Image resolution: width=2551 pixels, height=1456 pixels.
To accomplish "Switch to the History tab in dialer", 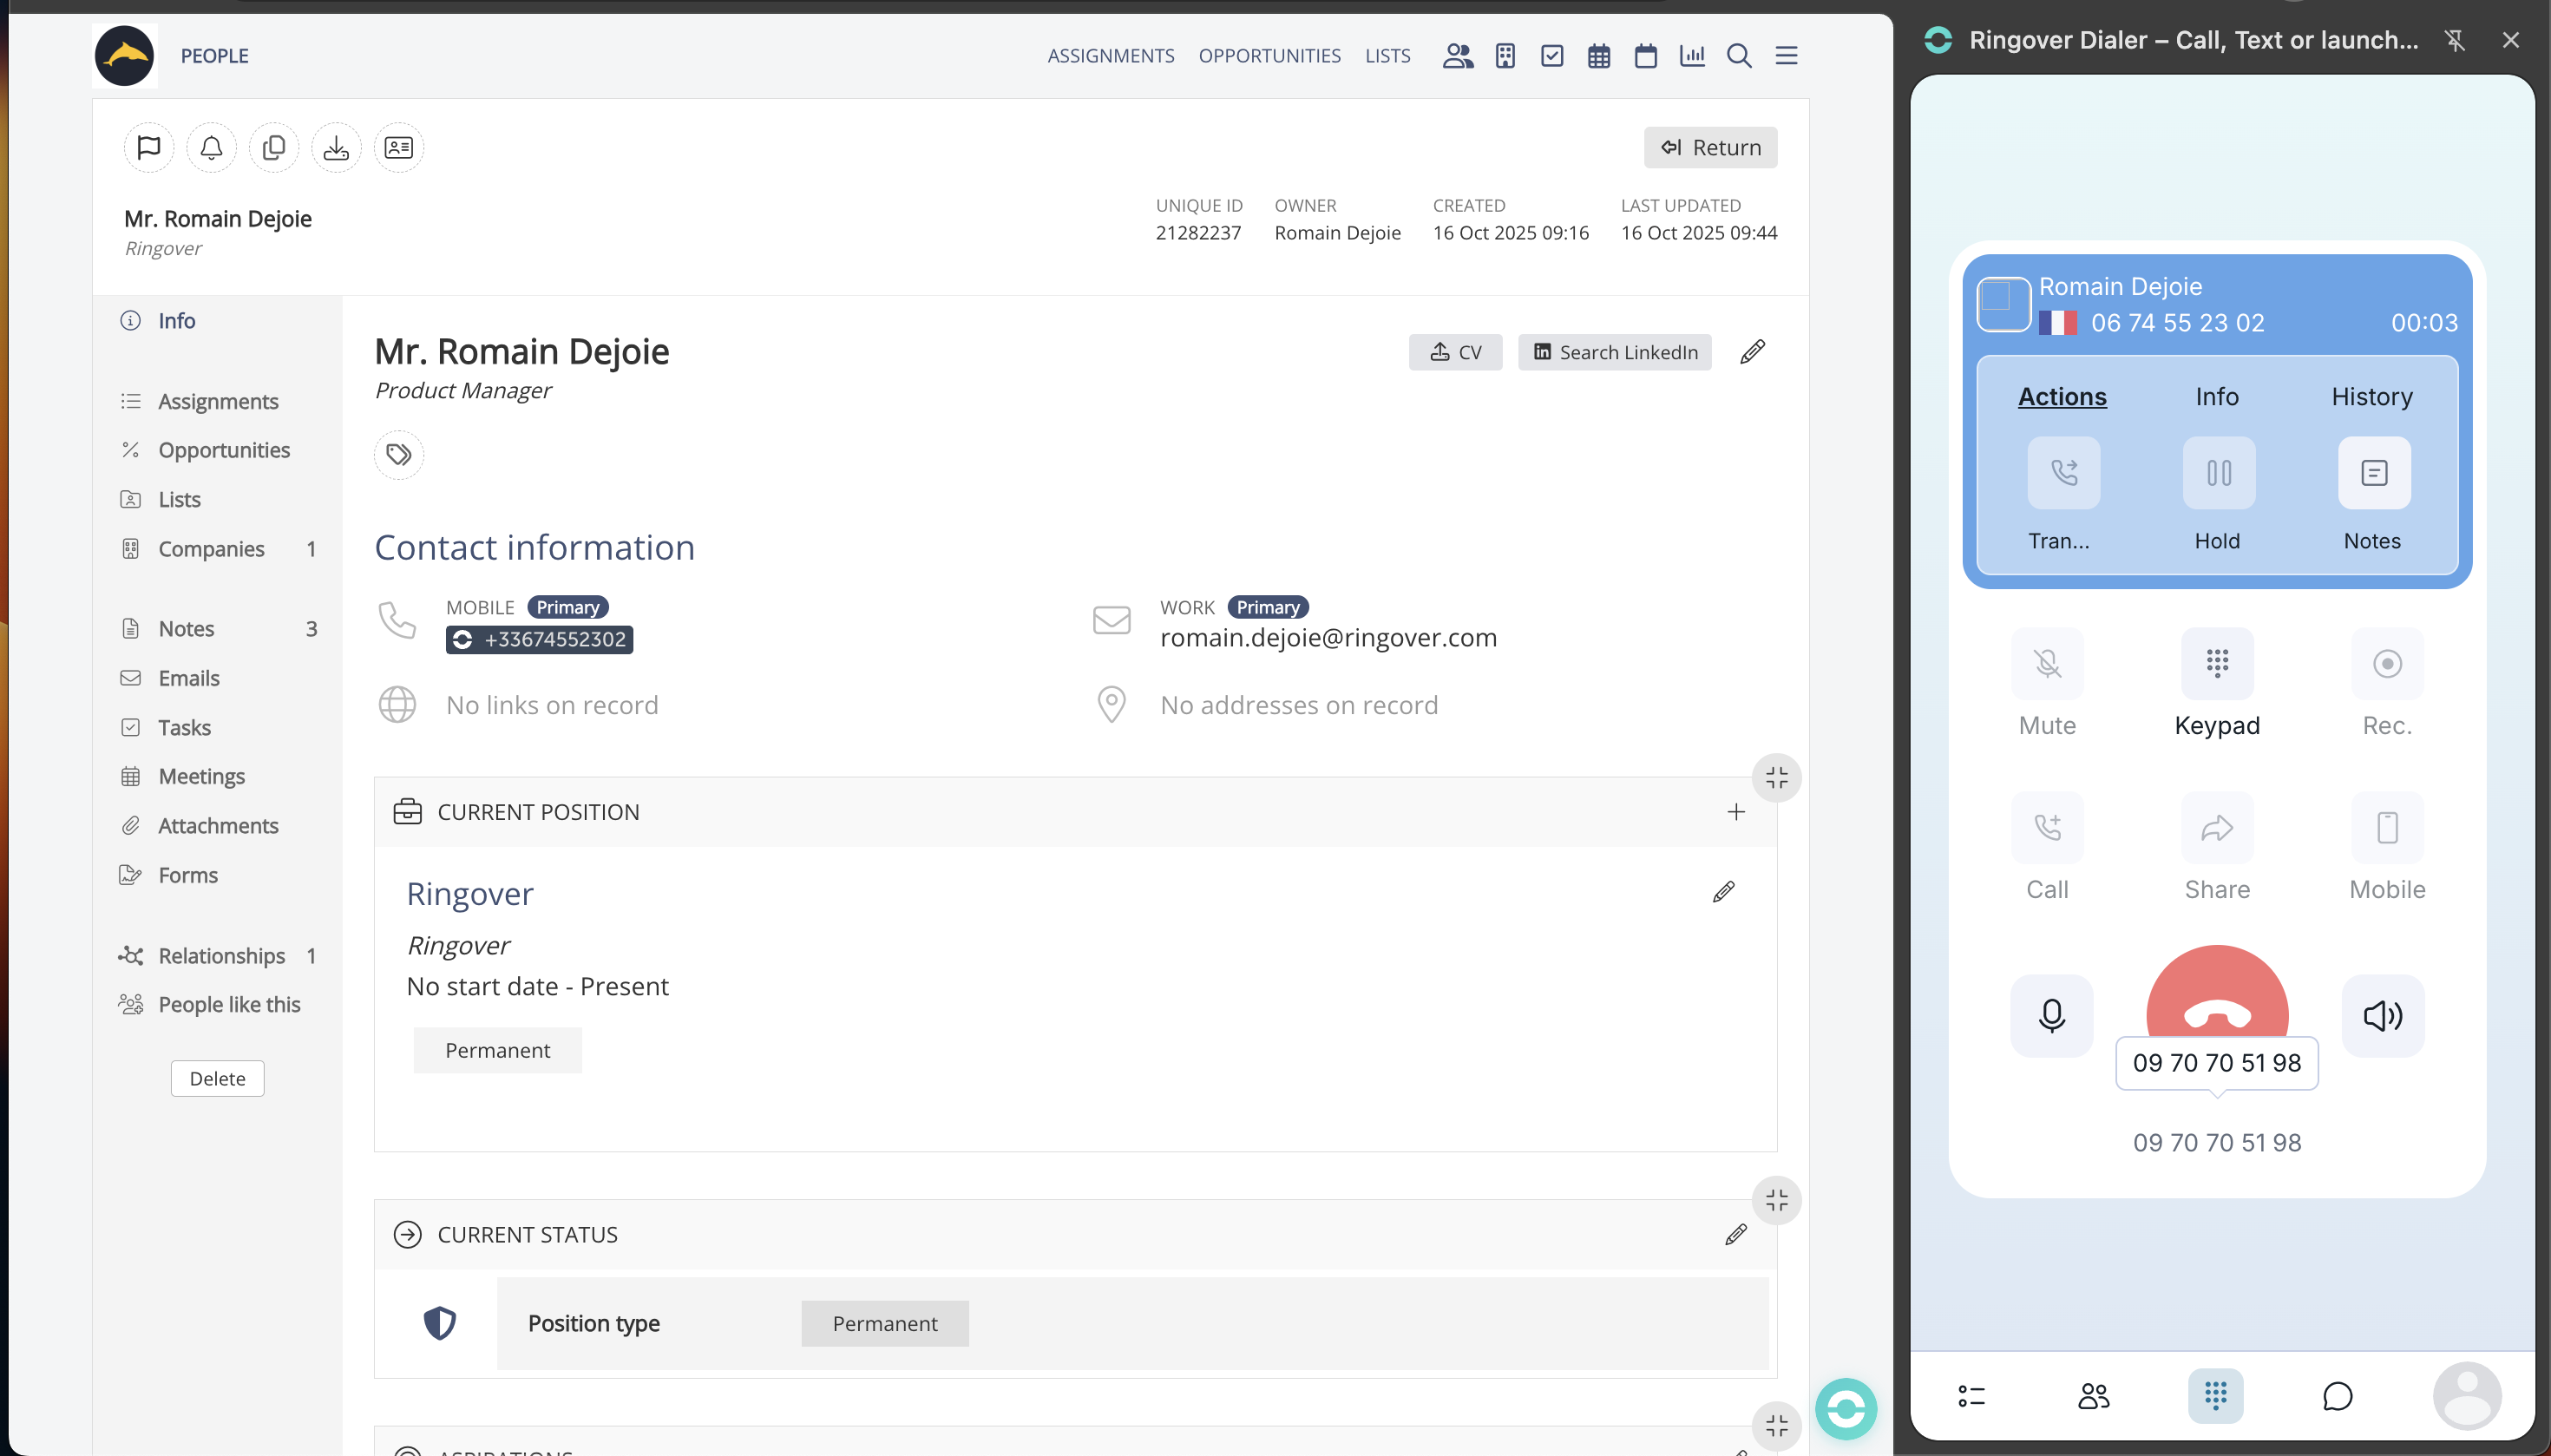I will (x=2371, y=397).
